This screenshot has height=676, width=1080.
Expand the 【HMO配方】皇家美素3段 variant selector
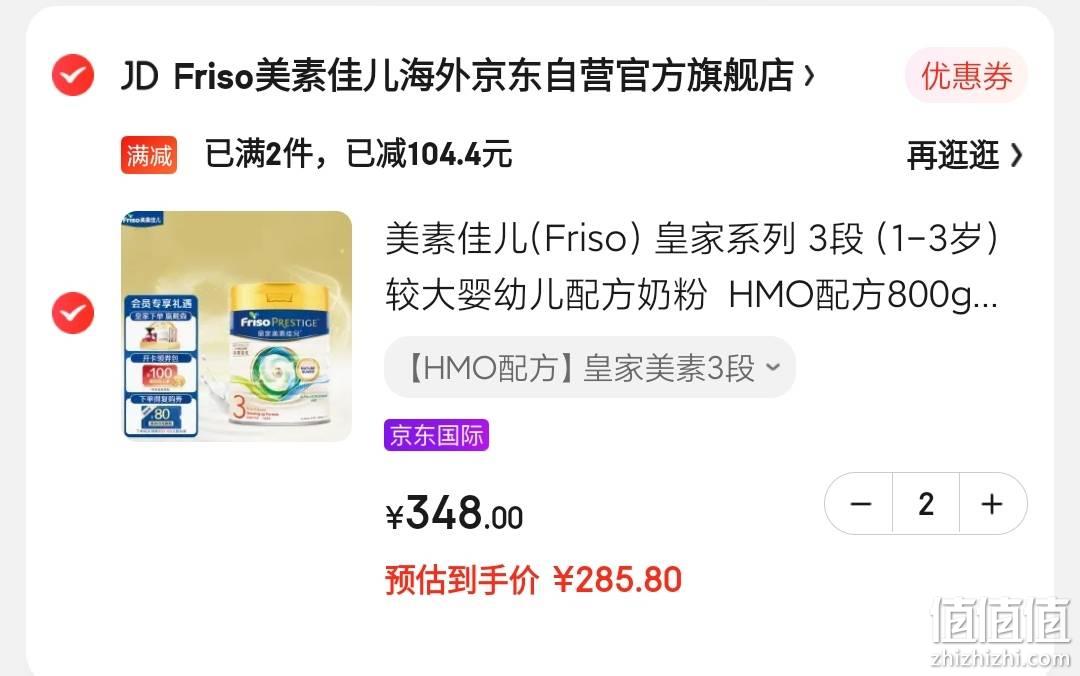590,367
